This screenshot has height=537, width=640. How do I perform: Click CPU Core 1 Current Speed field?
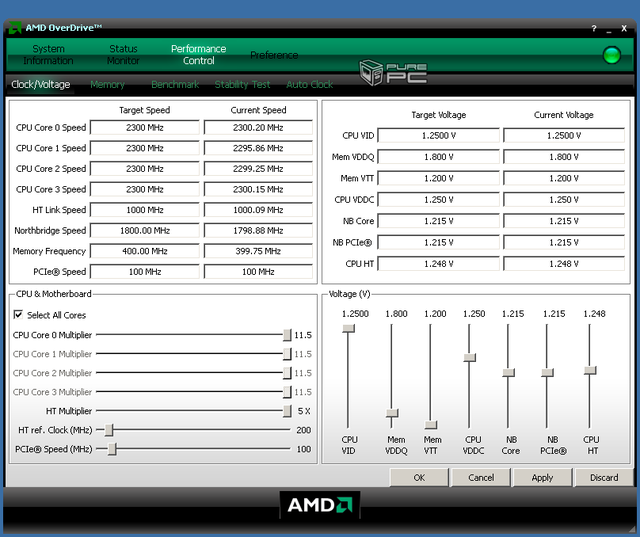point(258,148)
